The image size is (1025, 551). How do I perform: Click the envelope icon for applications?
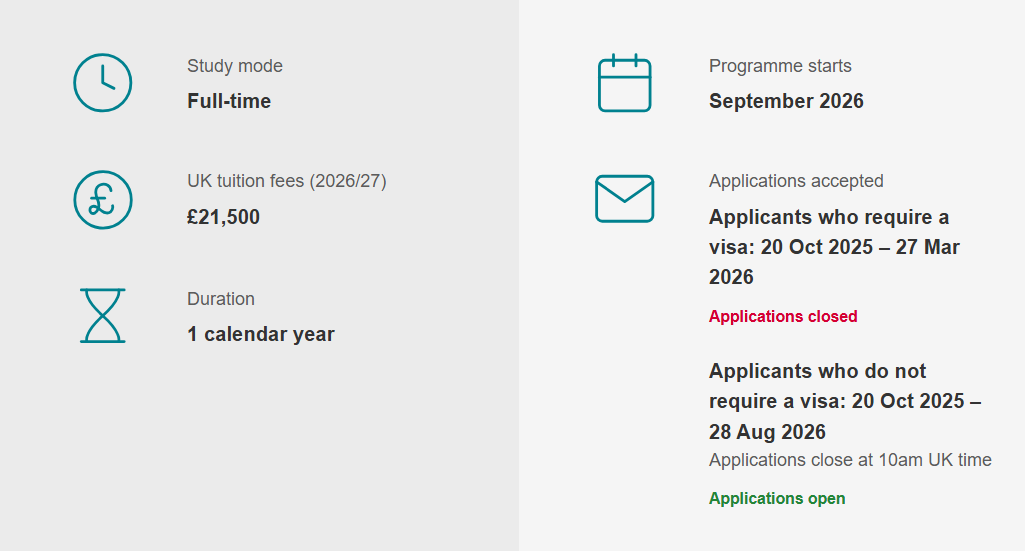tap(624, 199)
